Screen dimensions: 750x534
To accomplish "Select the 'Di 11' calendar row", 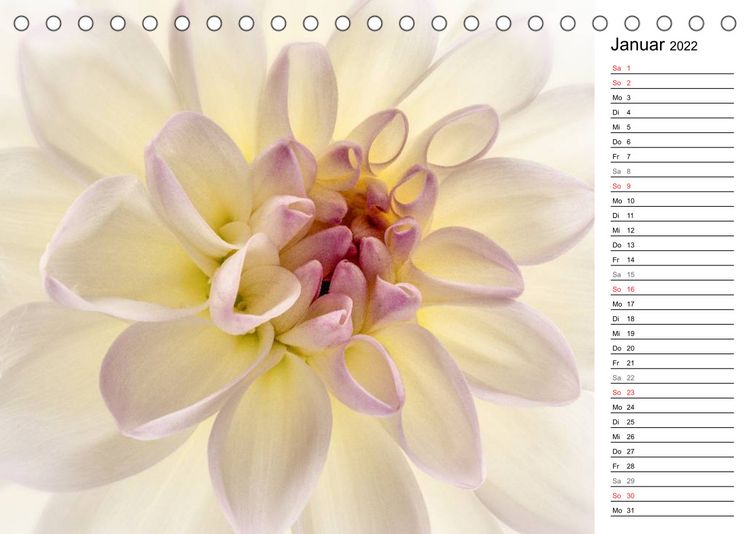I will [x=672, y=215].
